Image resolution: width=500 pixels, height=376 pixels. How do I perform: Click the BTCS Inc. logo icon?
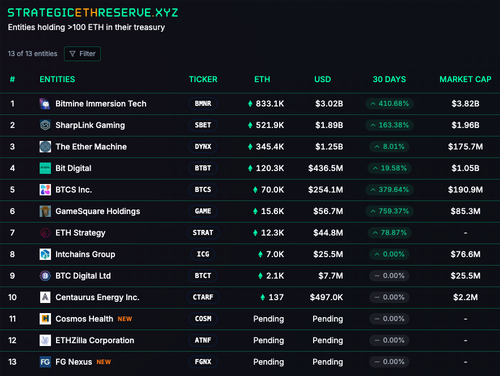point(45,190)
